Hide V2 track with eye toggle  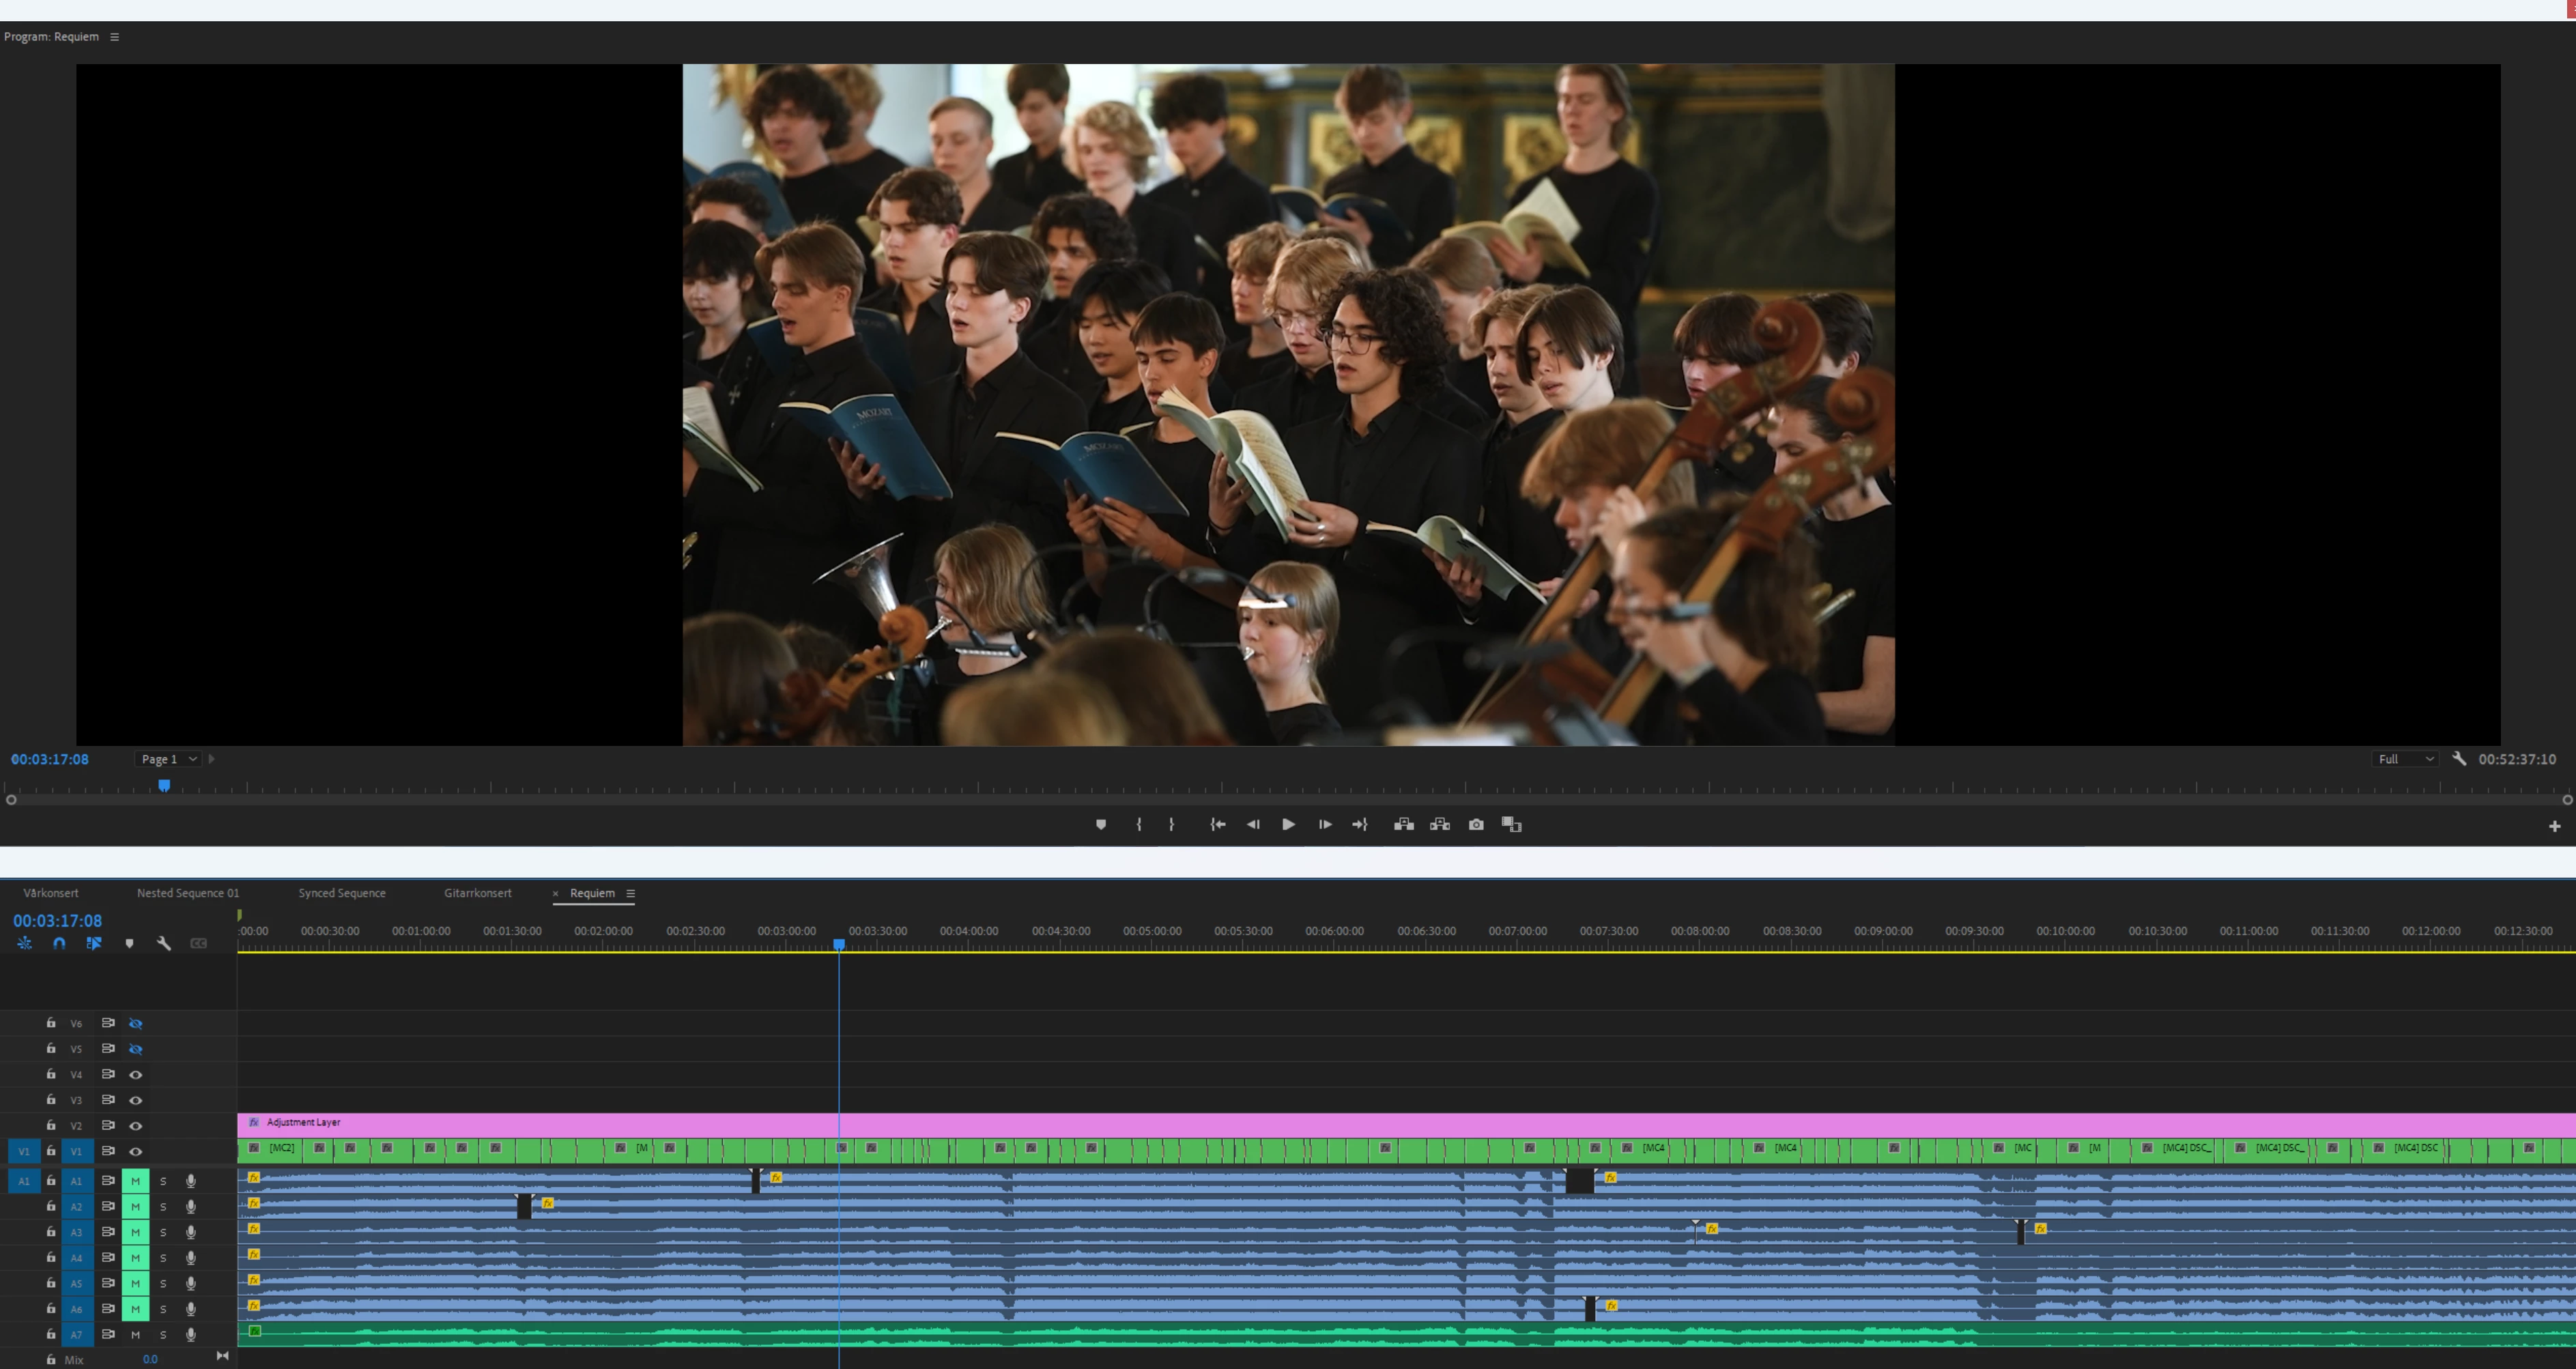coord(136,1126)
